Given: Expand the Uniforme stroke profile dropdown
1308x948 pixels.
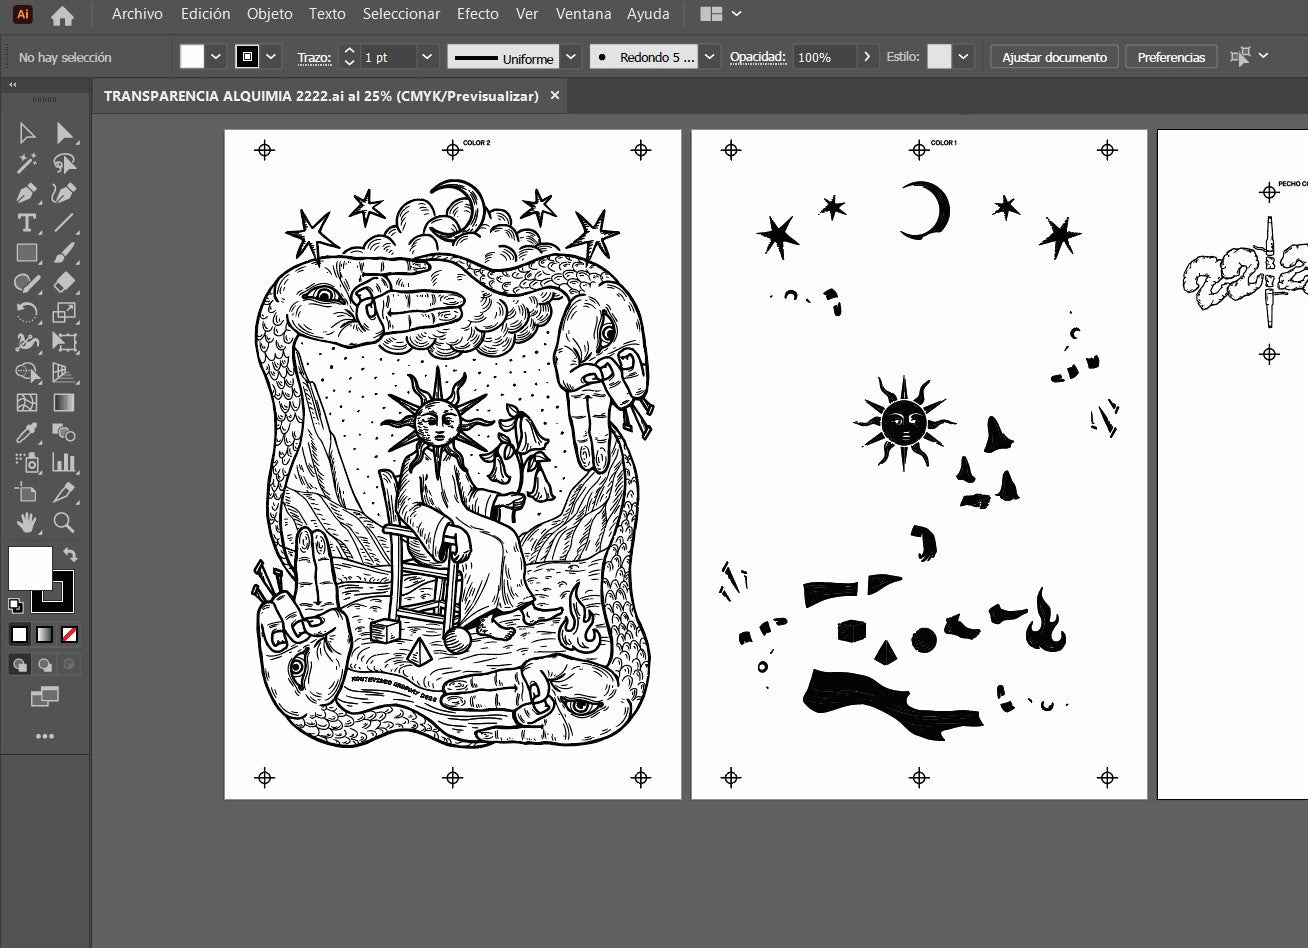Looking at the screenshot, I should point(570,57).
